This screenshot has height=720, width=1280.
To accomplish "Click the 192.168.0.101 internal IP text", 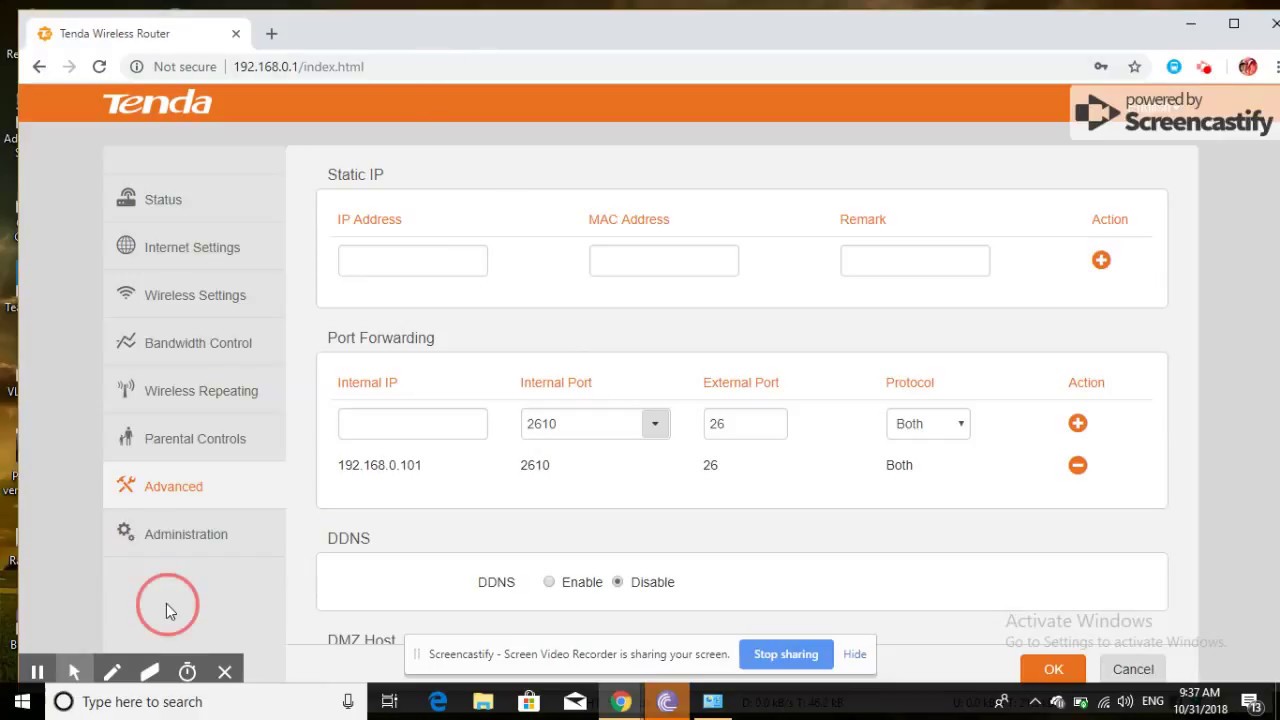I will pyautogui.click(x=379, y=465).
